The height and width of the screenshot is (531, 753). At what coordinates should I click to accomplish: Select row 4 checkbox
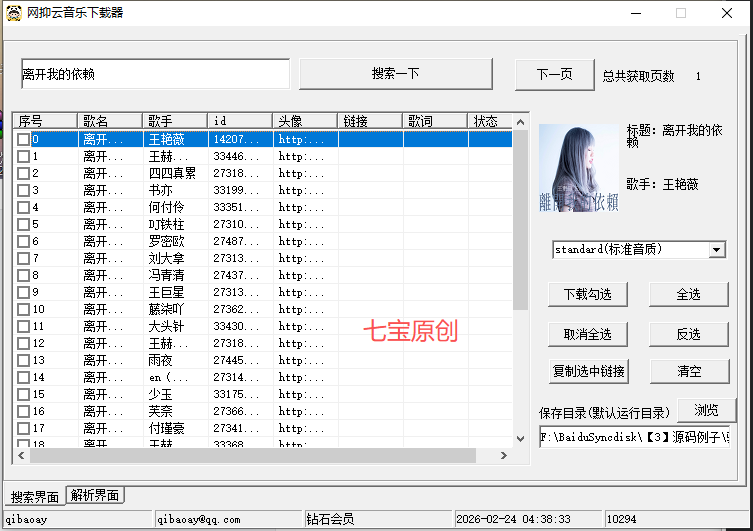pyautogui.click(x=23, y=207)
